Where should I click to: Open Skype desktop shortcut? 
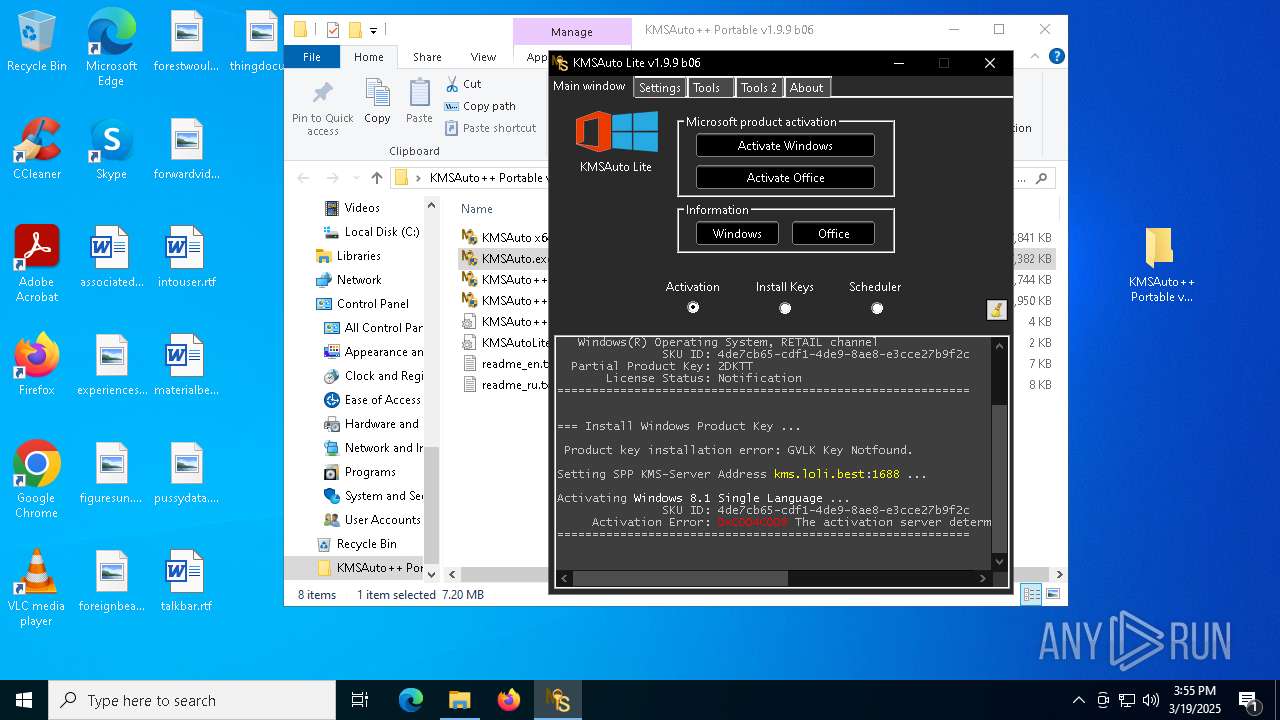pos(111,149)
